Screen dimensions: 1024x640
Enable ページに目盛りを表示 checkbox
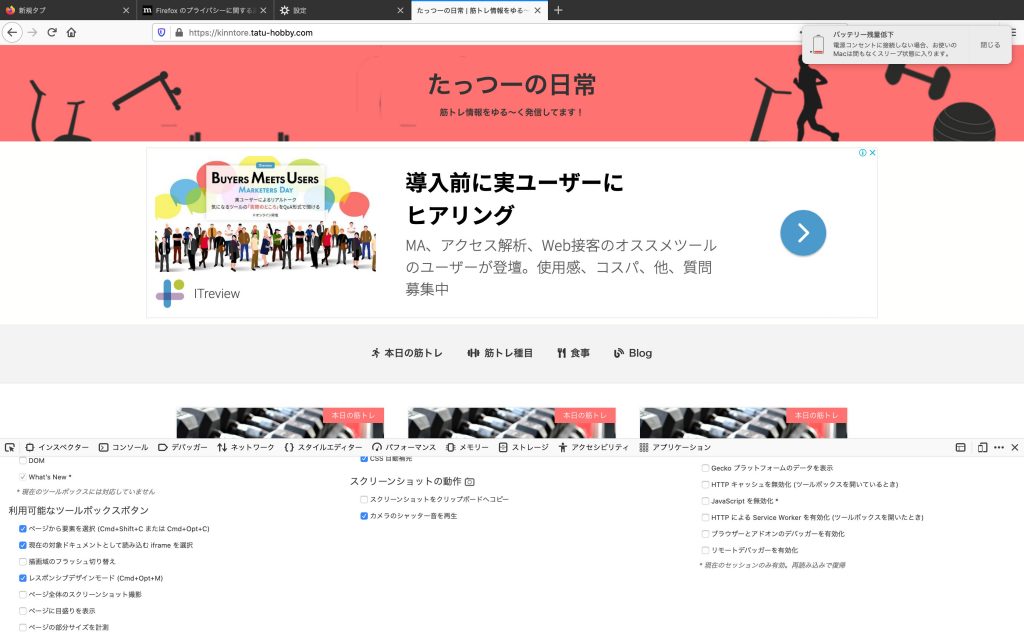[x=23, y=610]
